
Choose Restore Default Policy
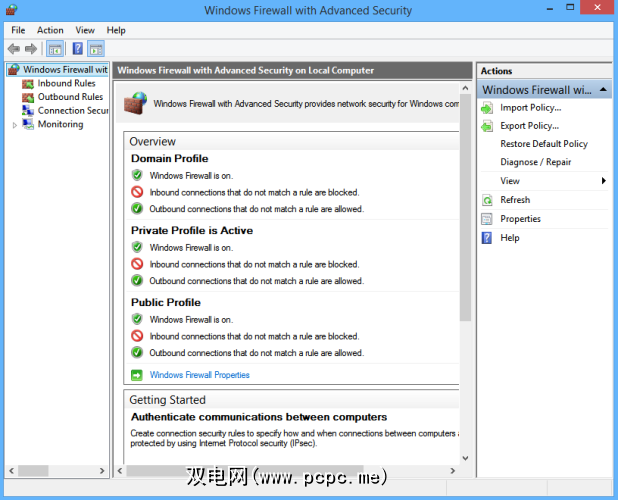(544, 144)
